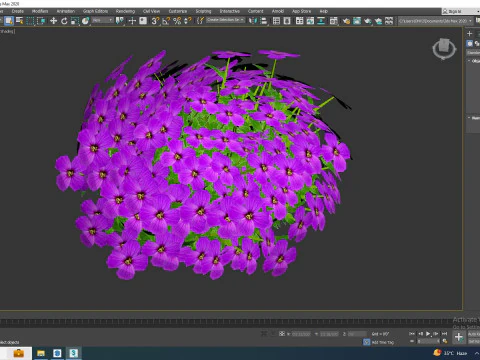Open Autodesk A360 gallery icon
The image size is (480, 360).
[x=389, y=21]
